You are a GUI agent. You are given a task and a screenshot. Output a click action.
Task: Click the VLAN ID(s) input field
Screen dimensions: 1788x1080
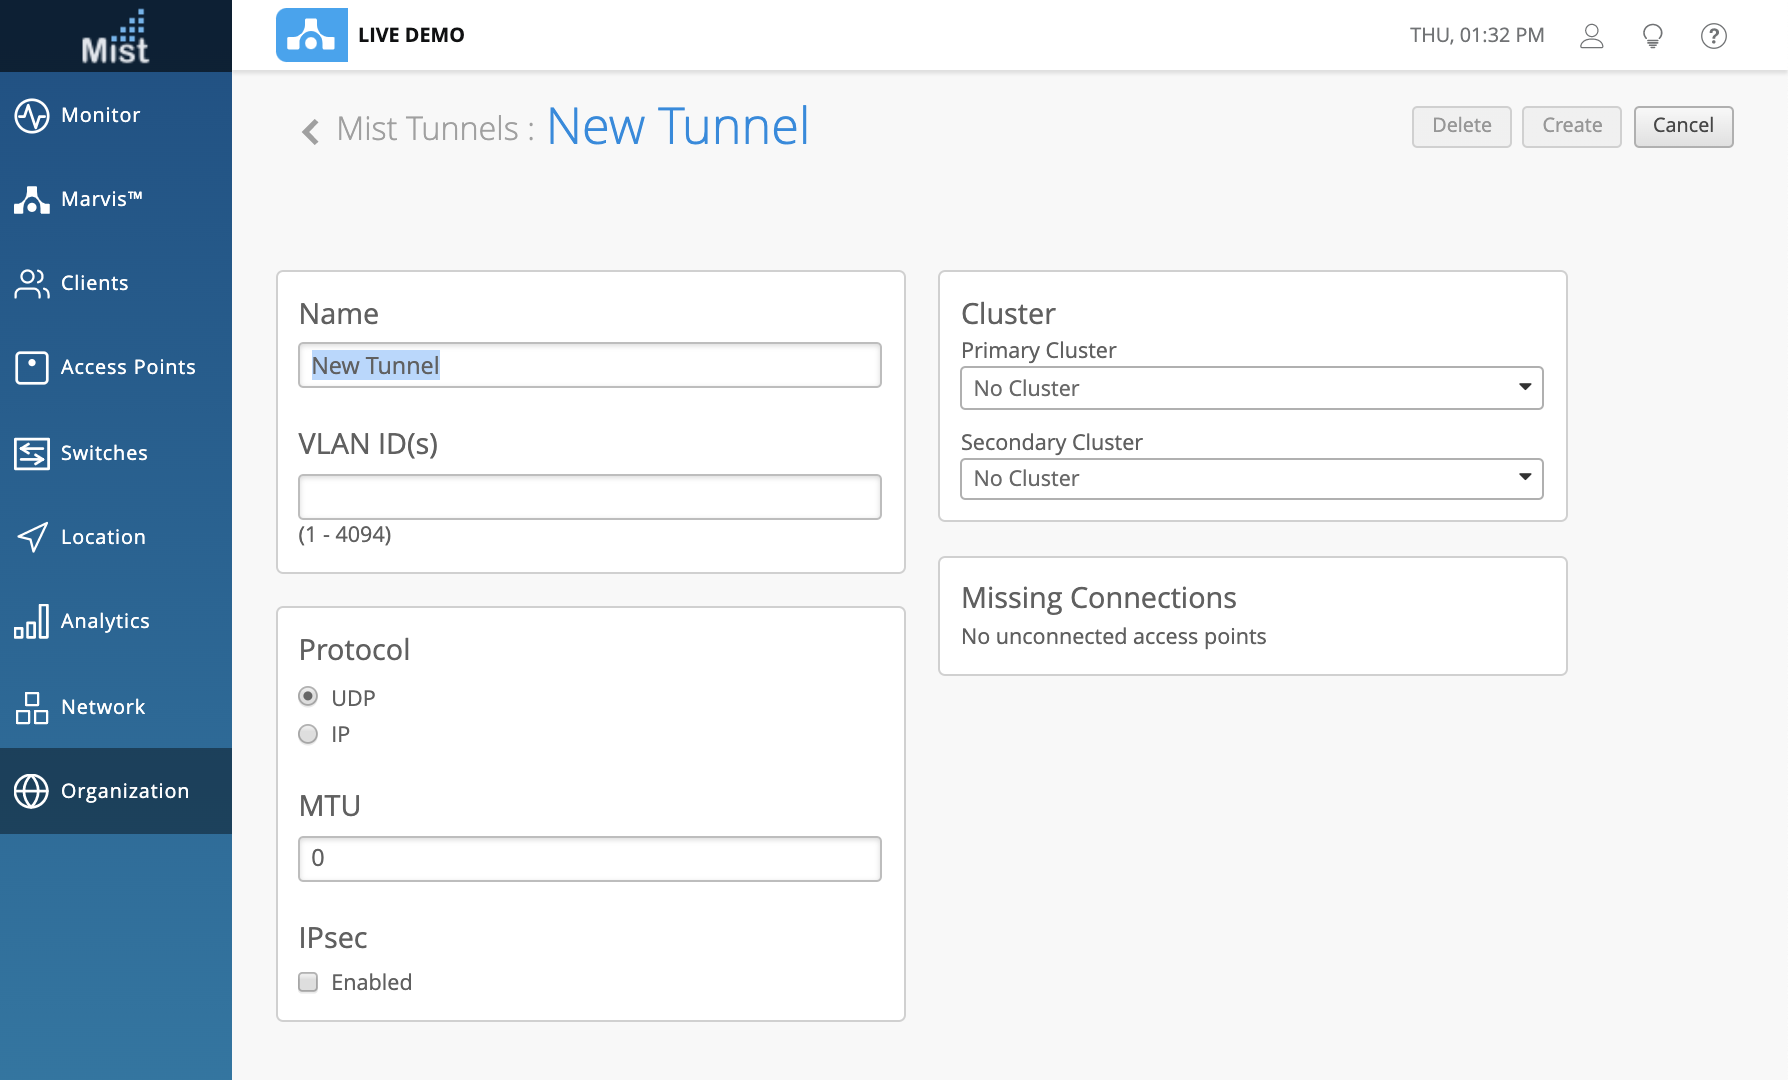589,497
